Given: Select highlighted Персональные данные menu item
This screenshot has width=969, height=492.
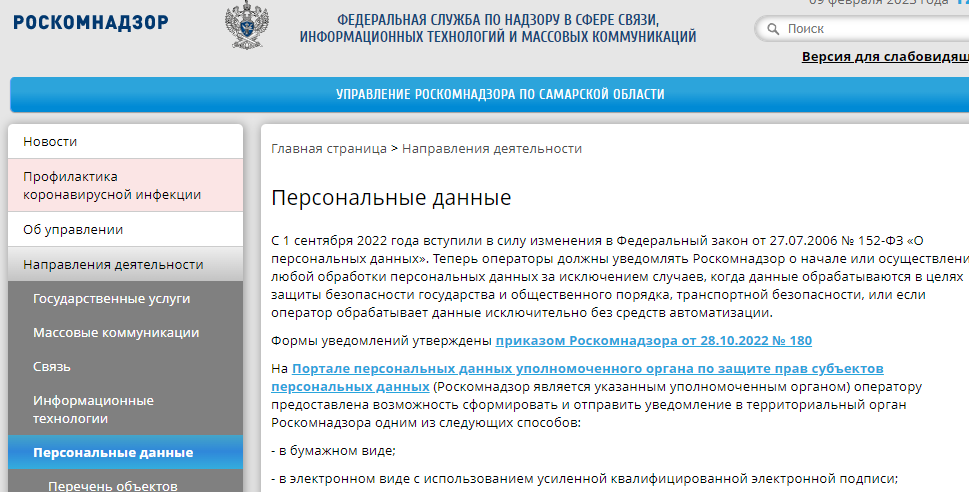Looking at the screenshot, I should [x=125, y=452].
